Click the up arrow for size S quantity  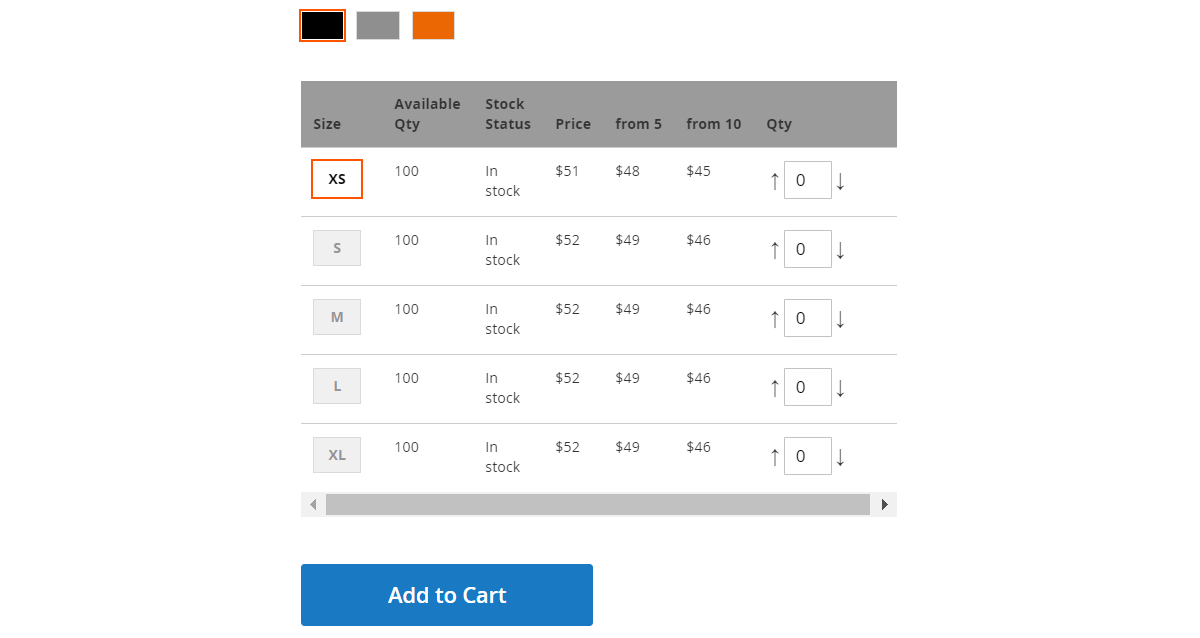tap(774, 250)
